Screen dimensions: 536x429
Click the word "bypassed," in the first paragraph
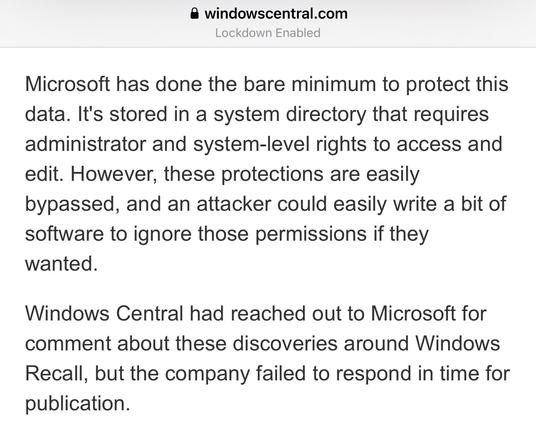pos(72,204)
